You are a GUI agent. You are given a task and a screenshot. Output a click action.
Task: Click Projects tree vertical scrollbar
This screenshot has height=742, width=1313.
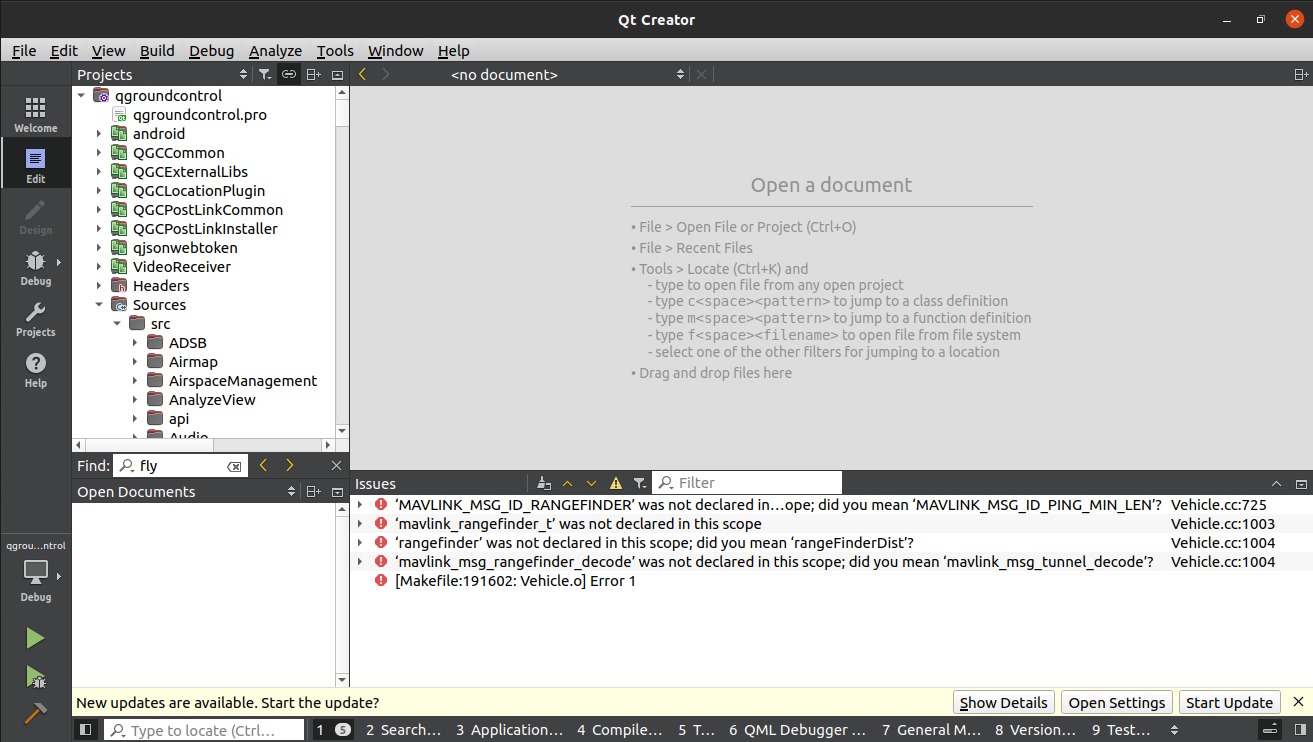[x=342, y=260]
